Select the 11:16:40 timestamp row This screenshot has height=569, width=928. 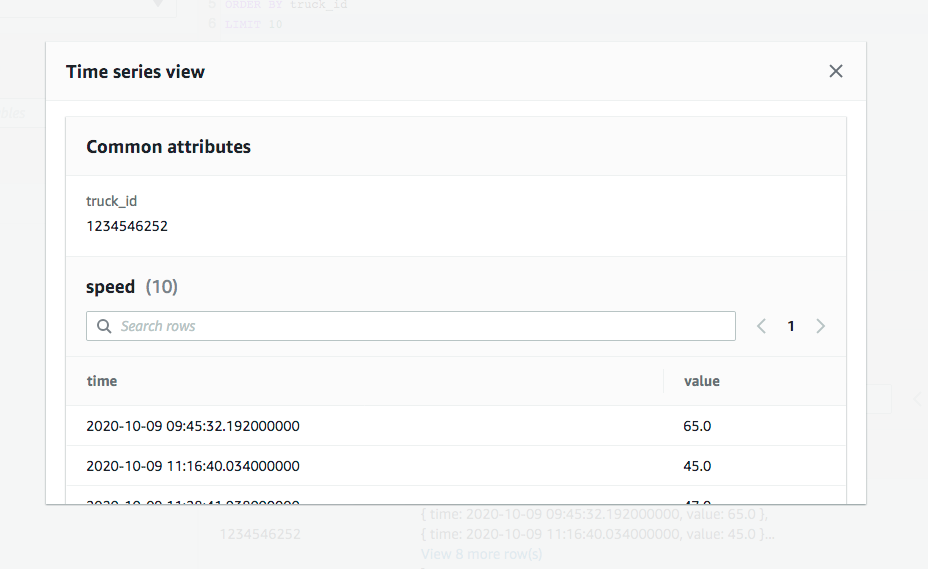(193, 466)
